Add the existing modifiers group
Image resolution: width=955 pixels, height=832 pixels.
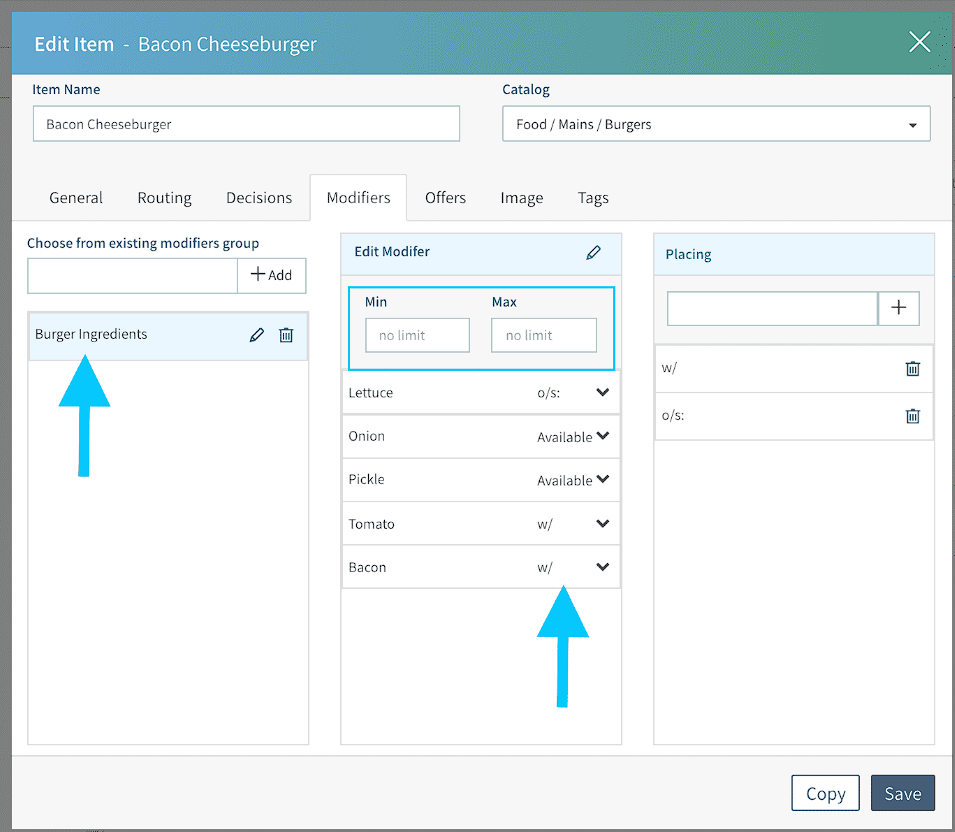point(271,275)
